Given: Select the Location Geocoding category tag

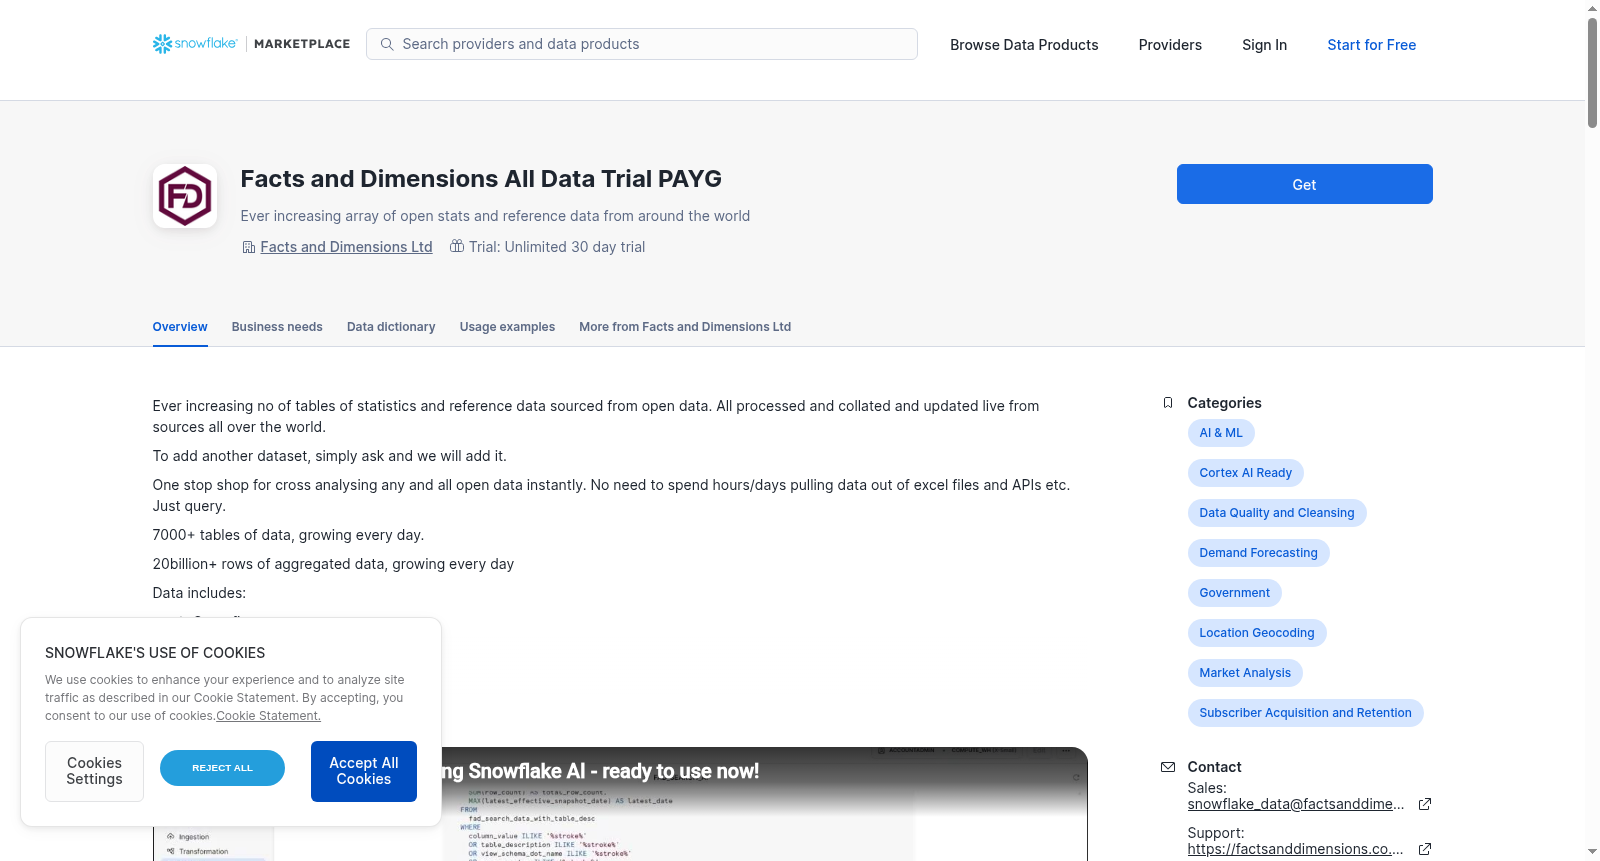Looking at the screenshot, I should 1257,633.
